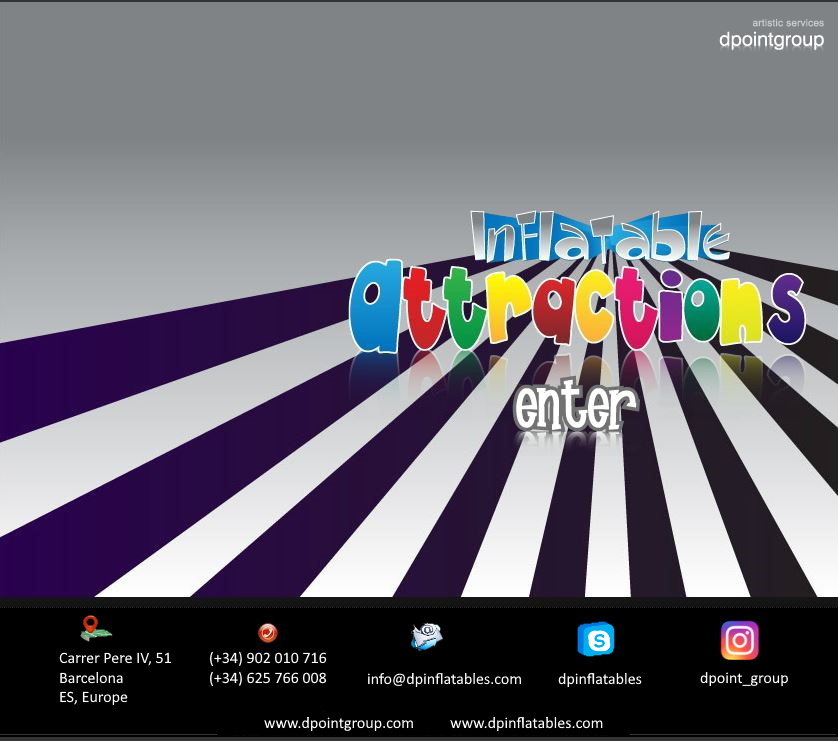Click the "ES, Europe" country text

[x=93, y=697]
